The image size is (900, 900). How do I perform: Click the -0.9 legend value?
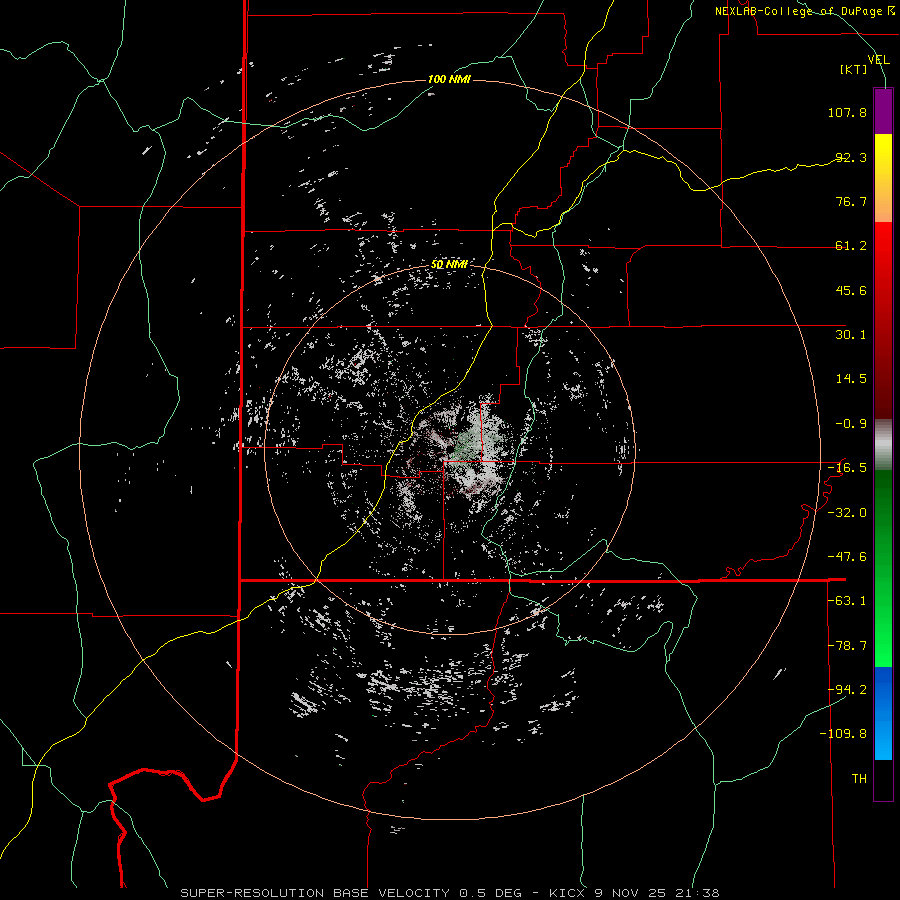pos(851,424)
